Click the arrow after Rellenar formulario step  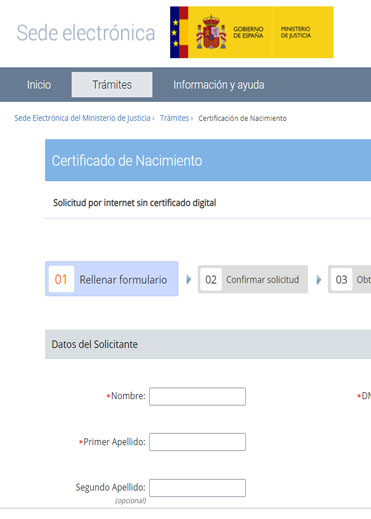pos(188,279)
